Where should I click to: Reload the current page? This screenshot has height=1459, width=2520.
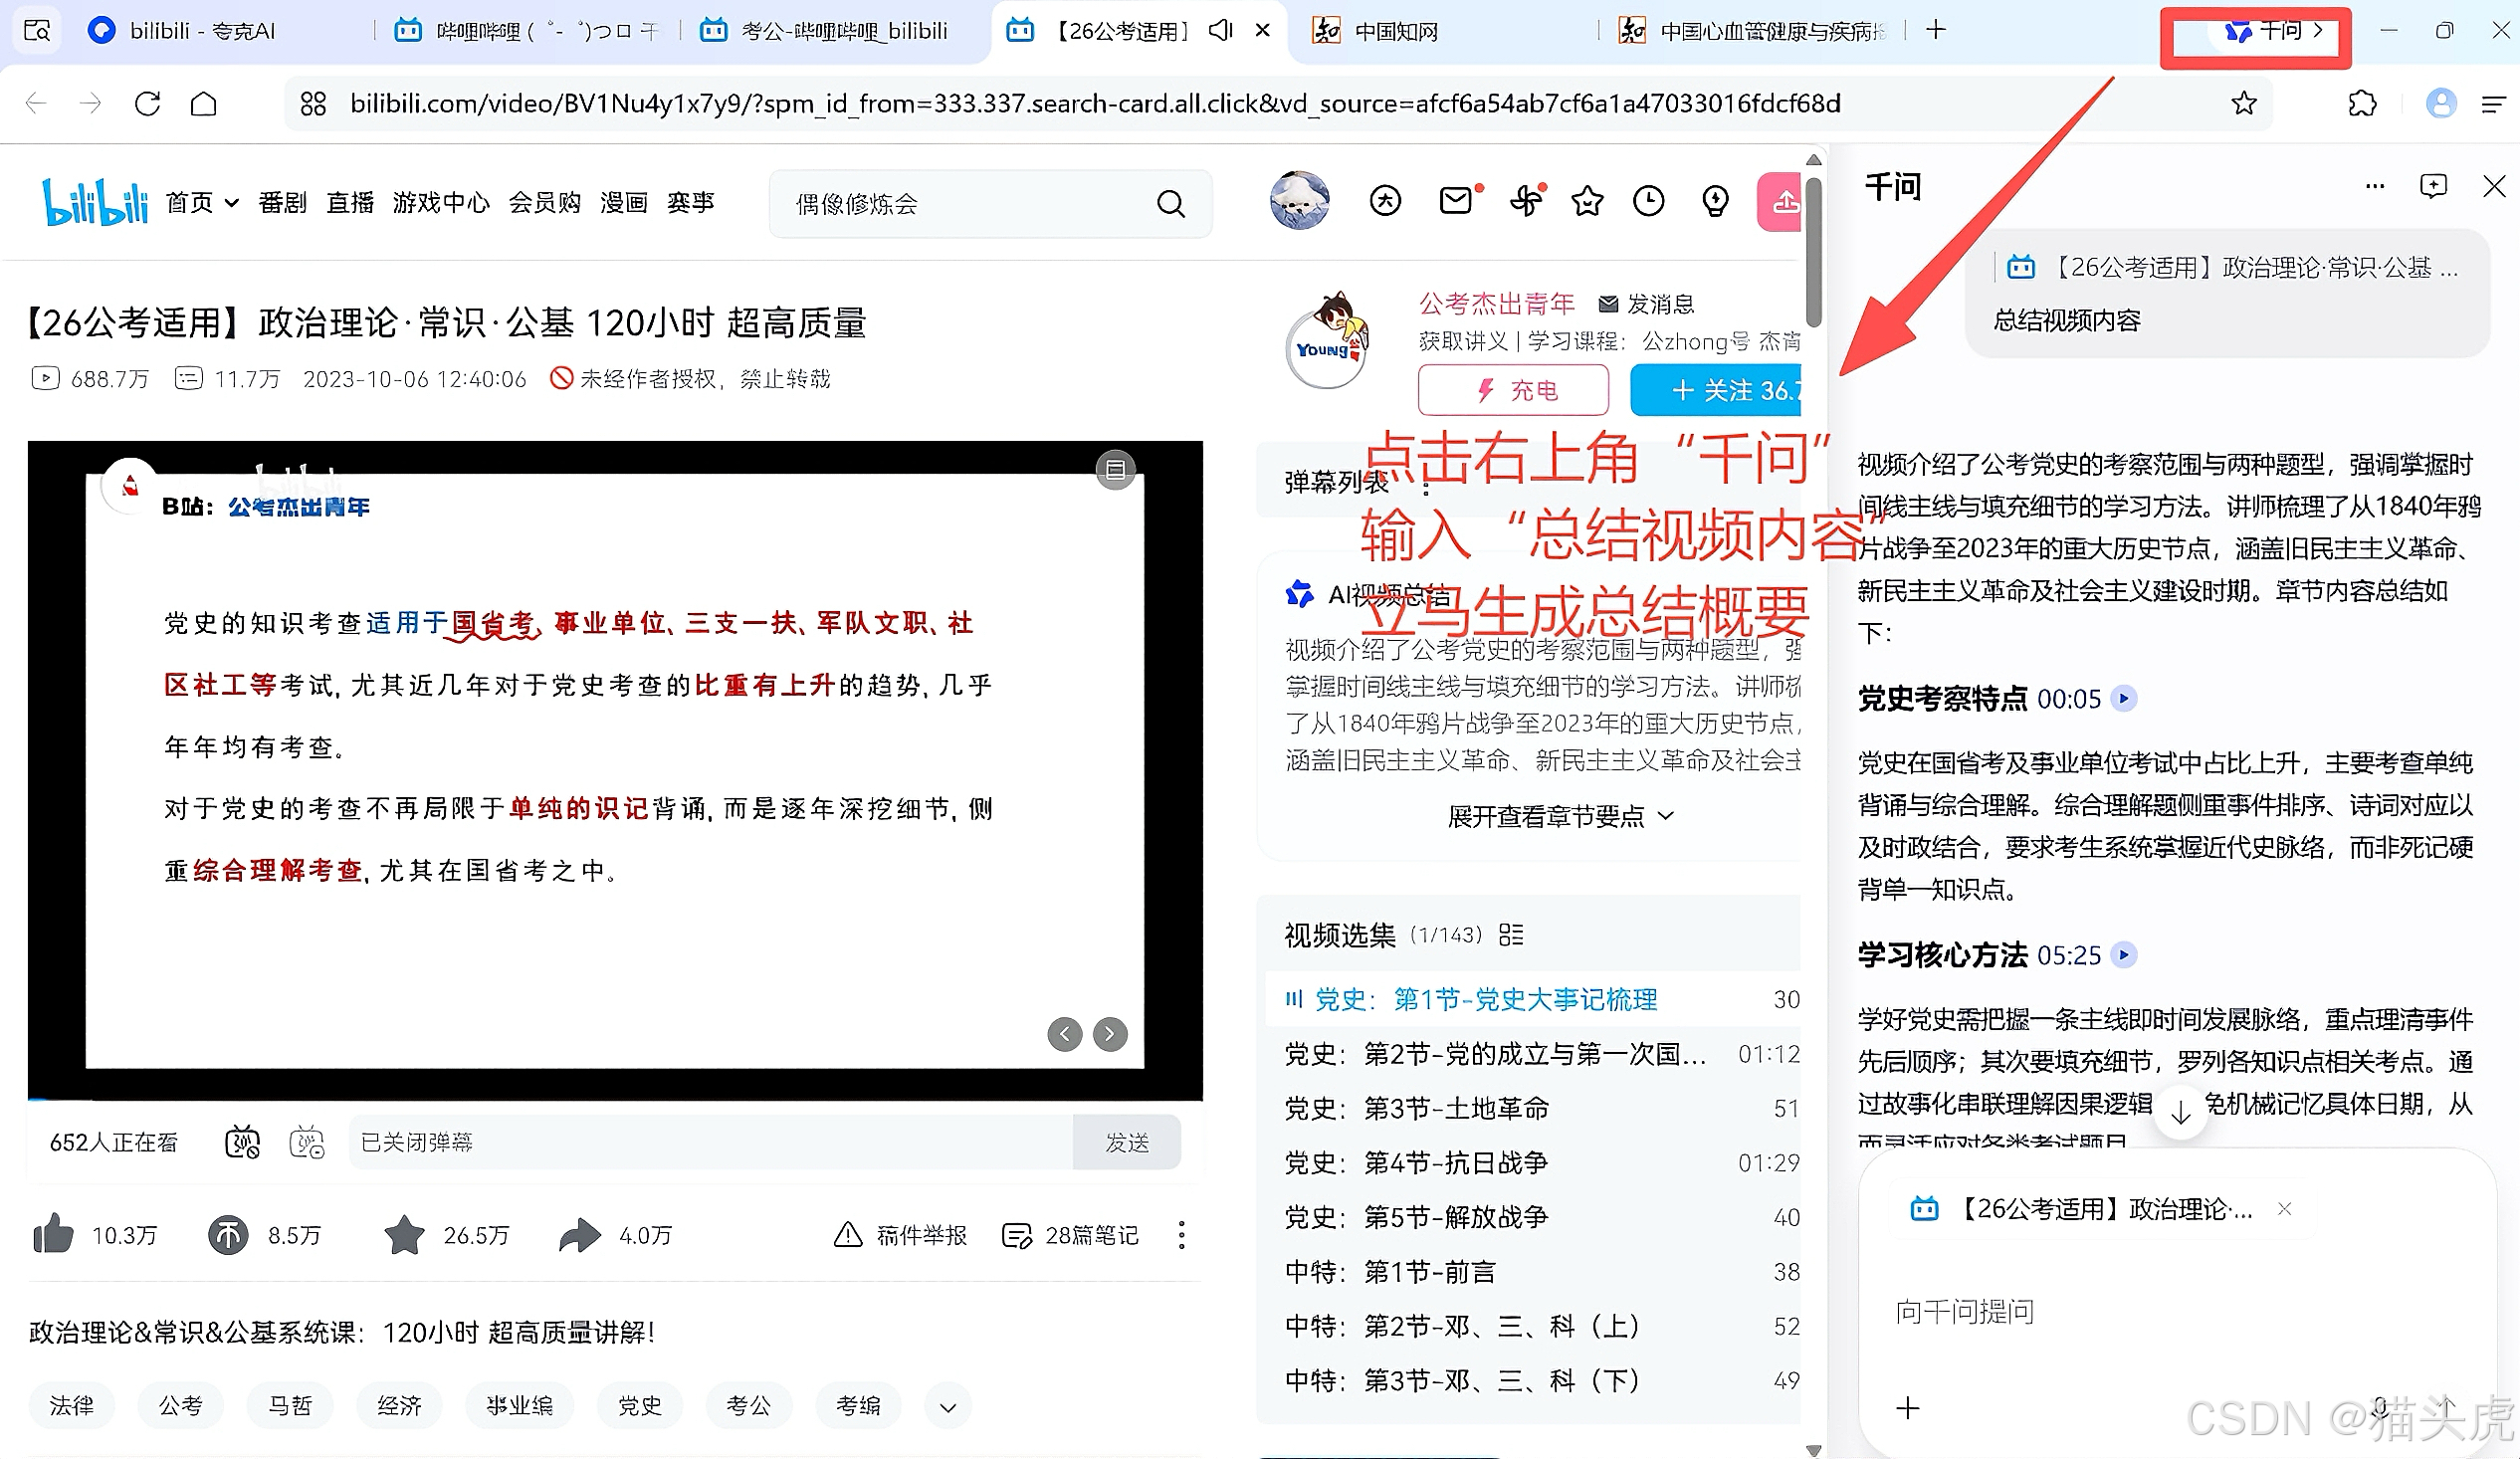[x=148, y=103]
